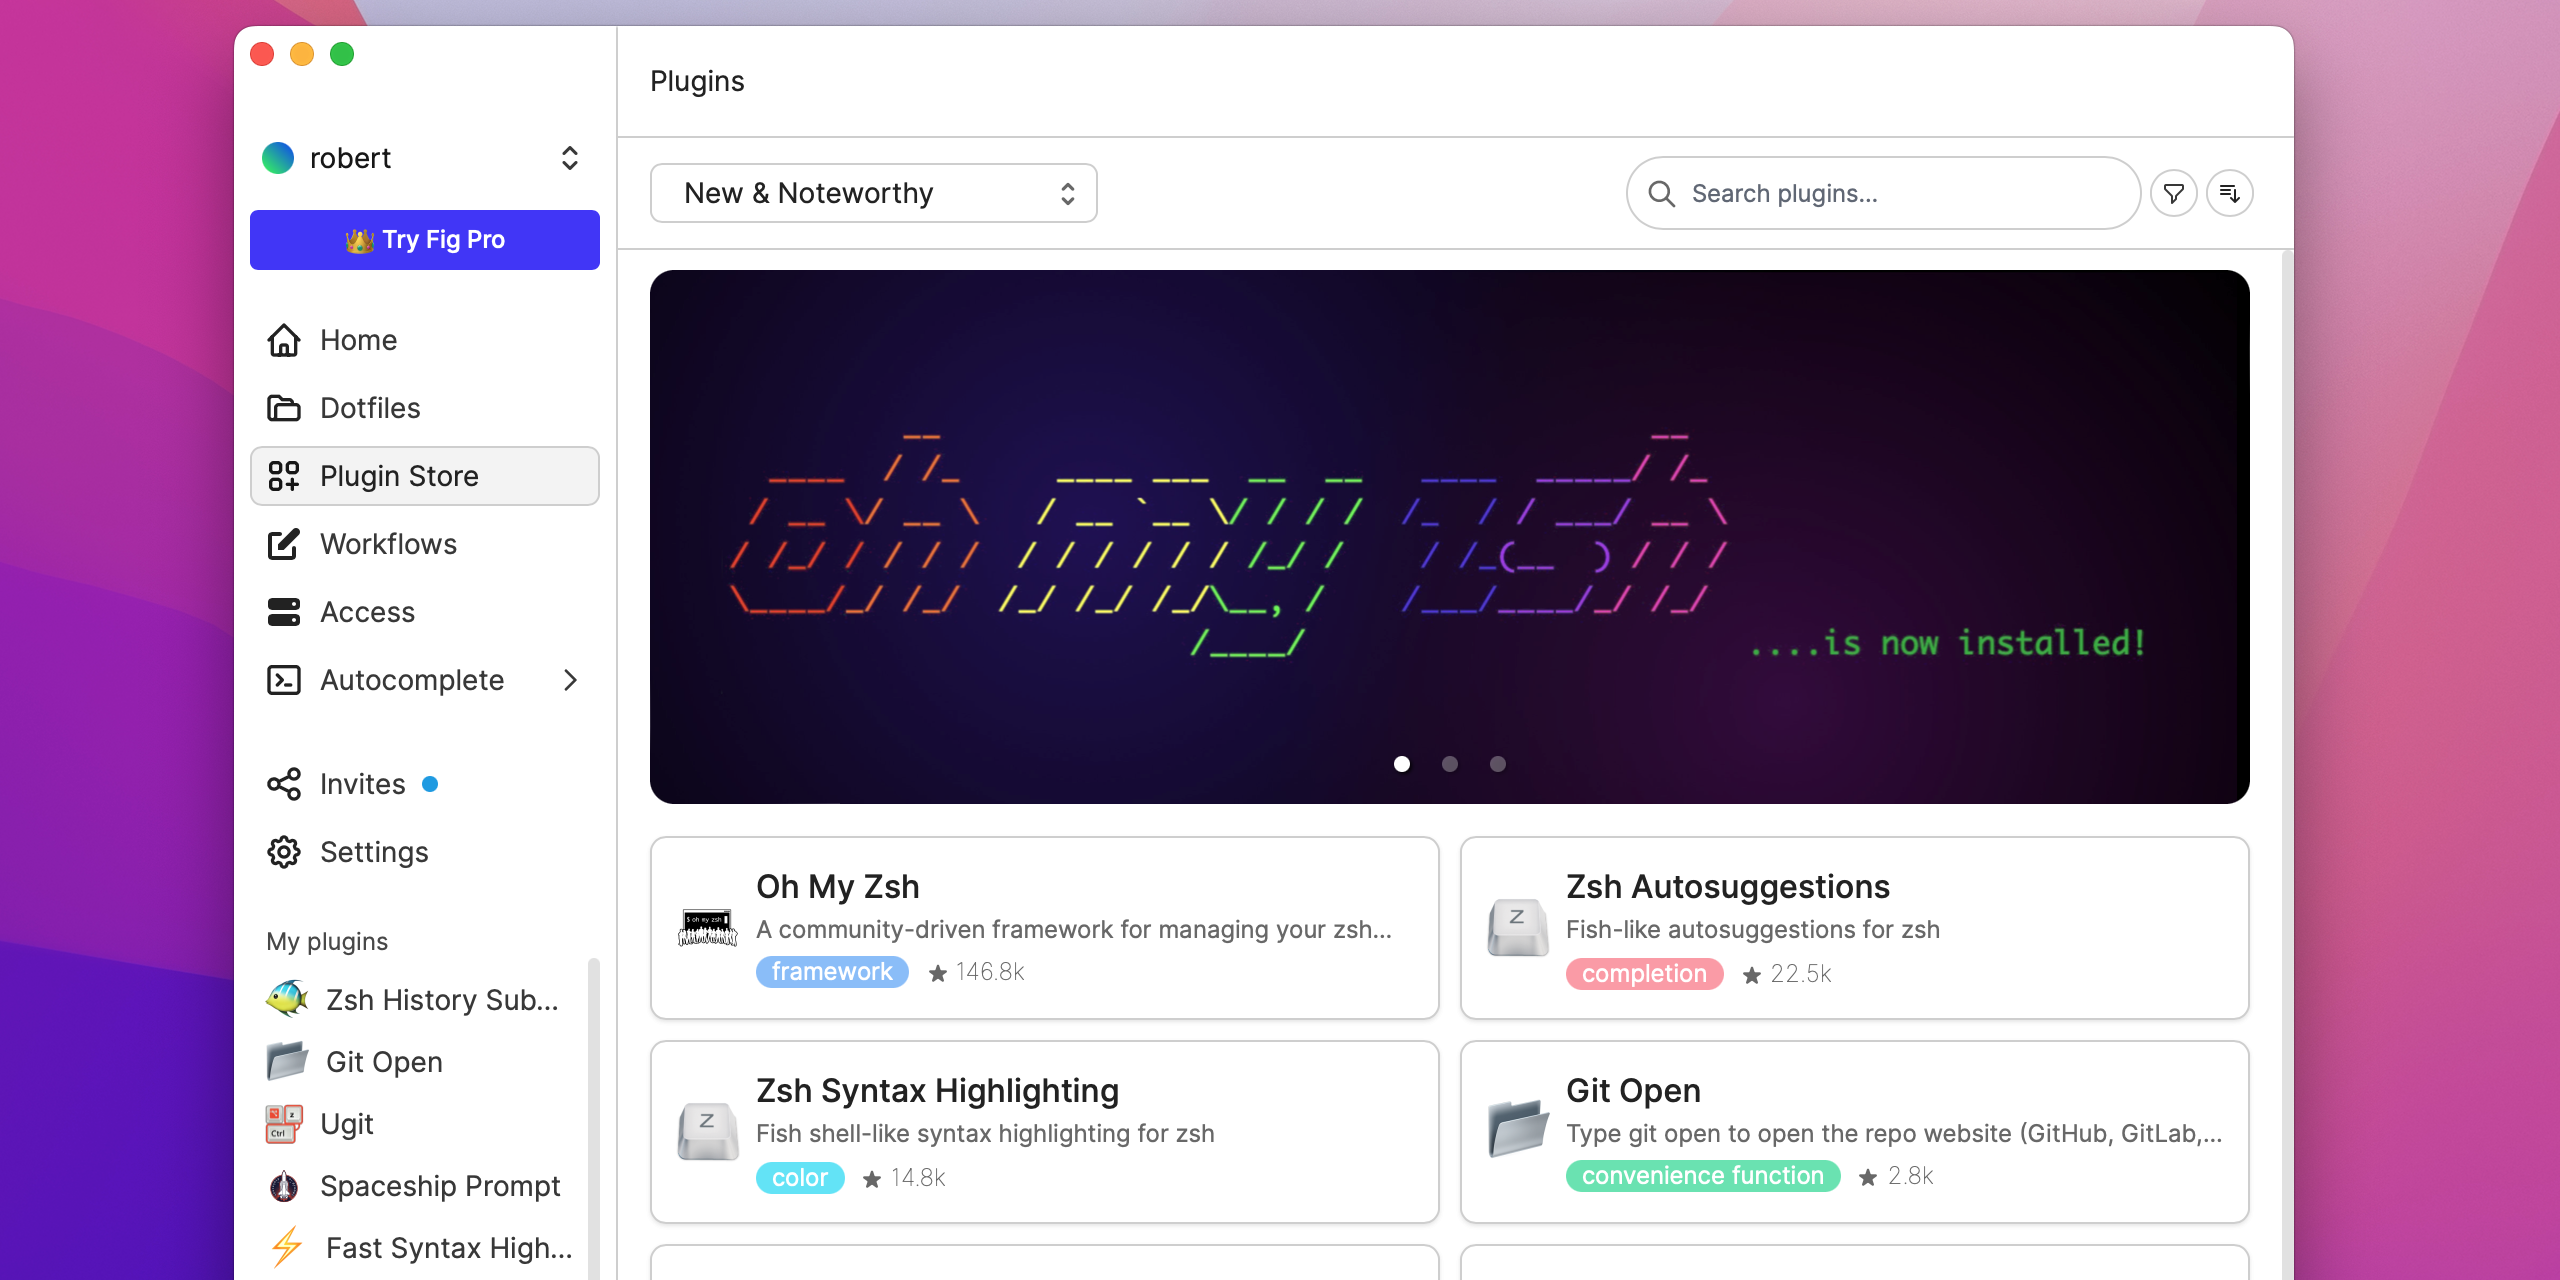Click the Plugin Store sidebar icon
This screenshot has width=2560, height=1280.
282,475
